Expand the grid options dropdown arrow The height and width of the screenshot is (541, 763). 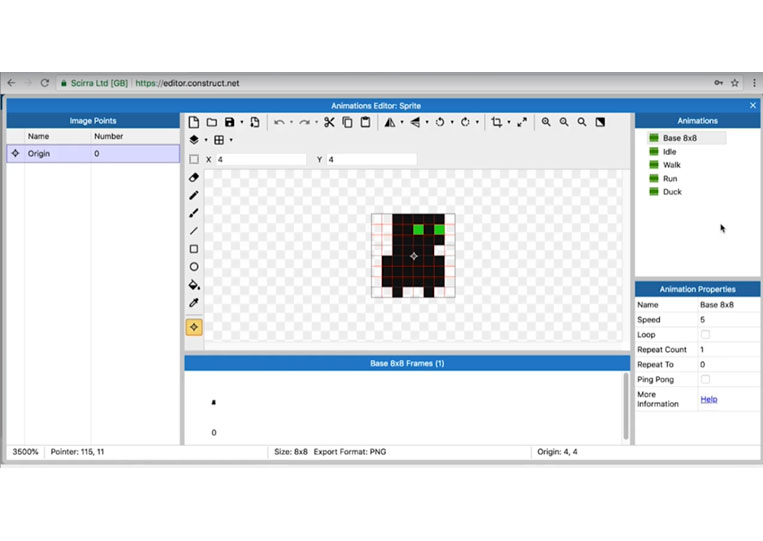231,140
